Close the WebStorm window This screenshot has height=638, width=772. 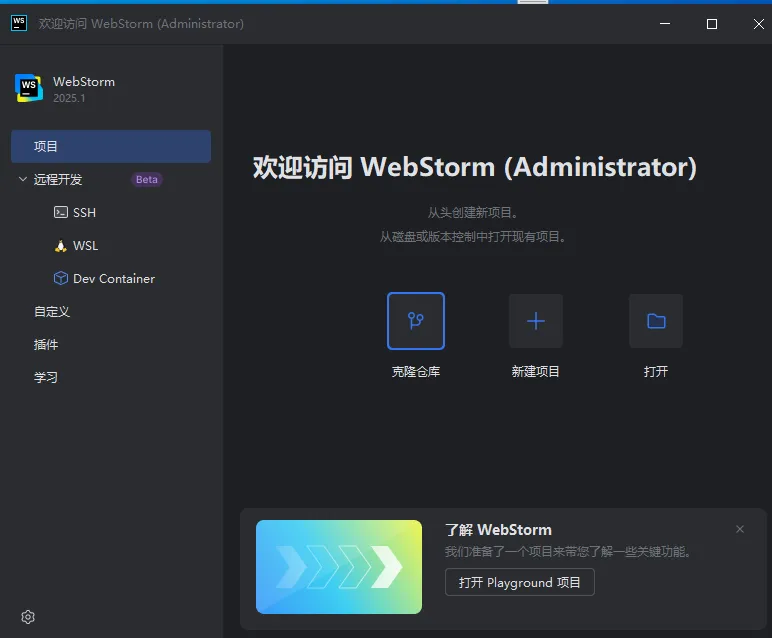pyautogui.click(x=758, y=24)
